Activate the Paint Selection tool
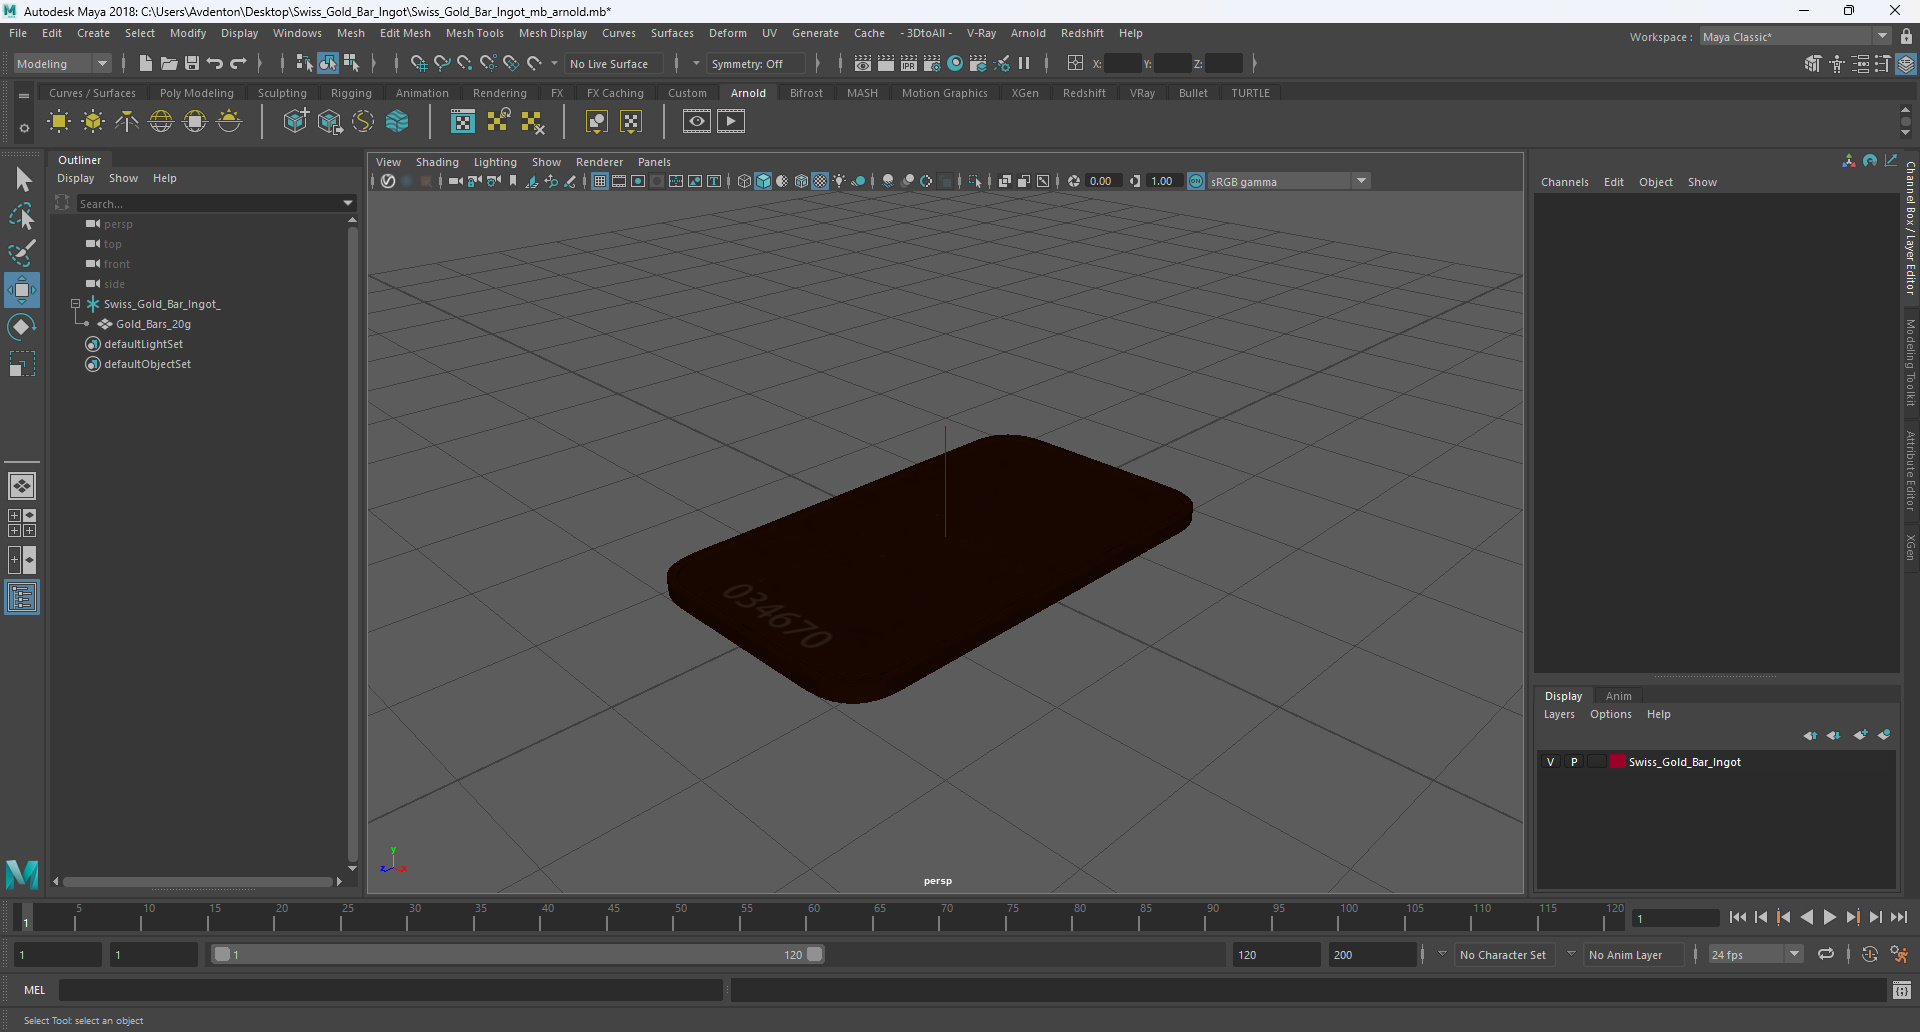Viewport: 1920px width, 1032px height. 22,253
